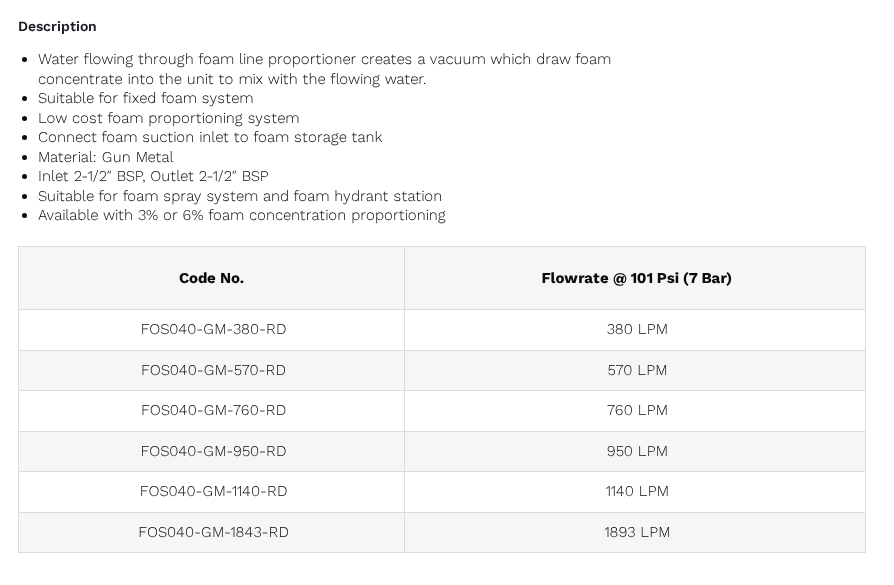Click the Flowrate @ 101 Psi header
Image resolution: width=894 pixels, height=585 pixels.
click(x=636, y=278)
